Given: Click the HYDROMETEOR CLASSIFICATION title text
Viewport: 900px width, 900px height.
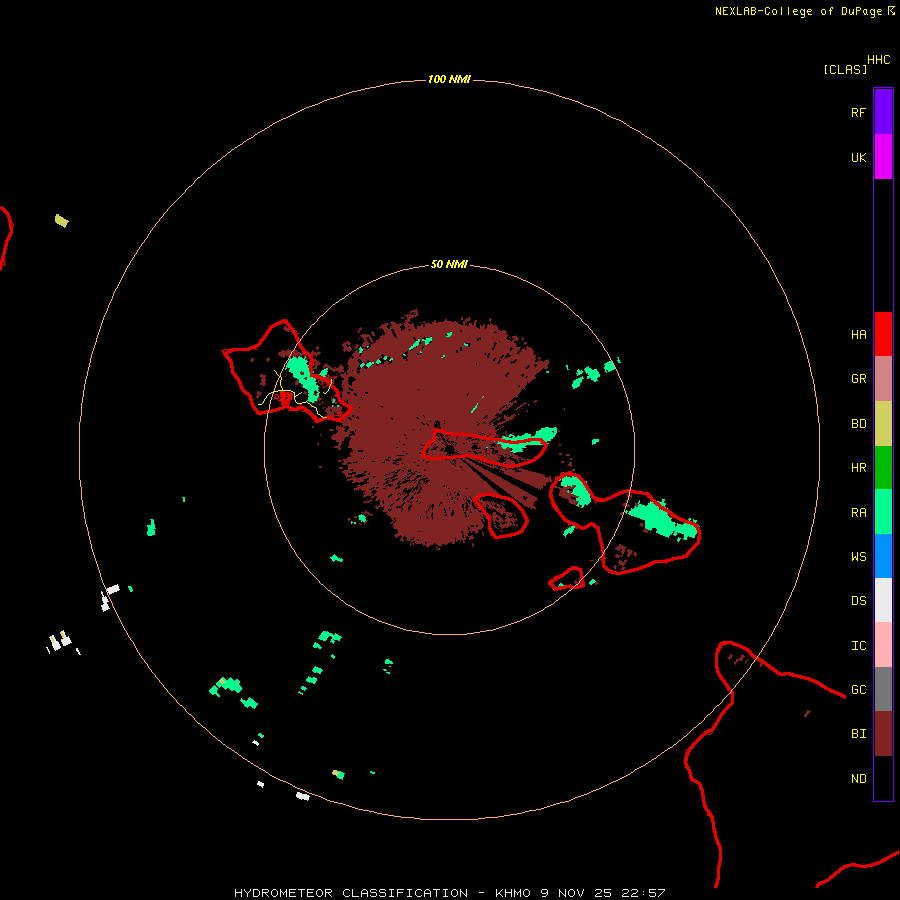Looking at the screenshot, I should point(351,893).
